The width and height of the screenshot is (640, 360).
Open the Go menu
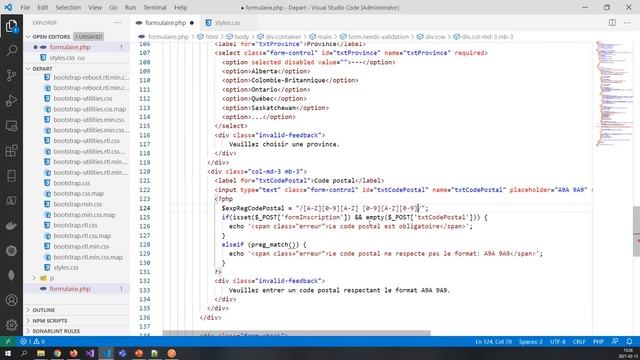click(x=113, y=7)
